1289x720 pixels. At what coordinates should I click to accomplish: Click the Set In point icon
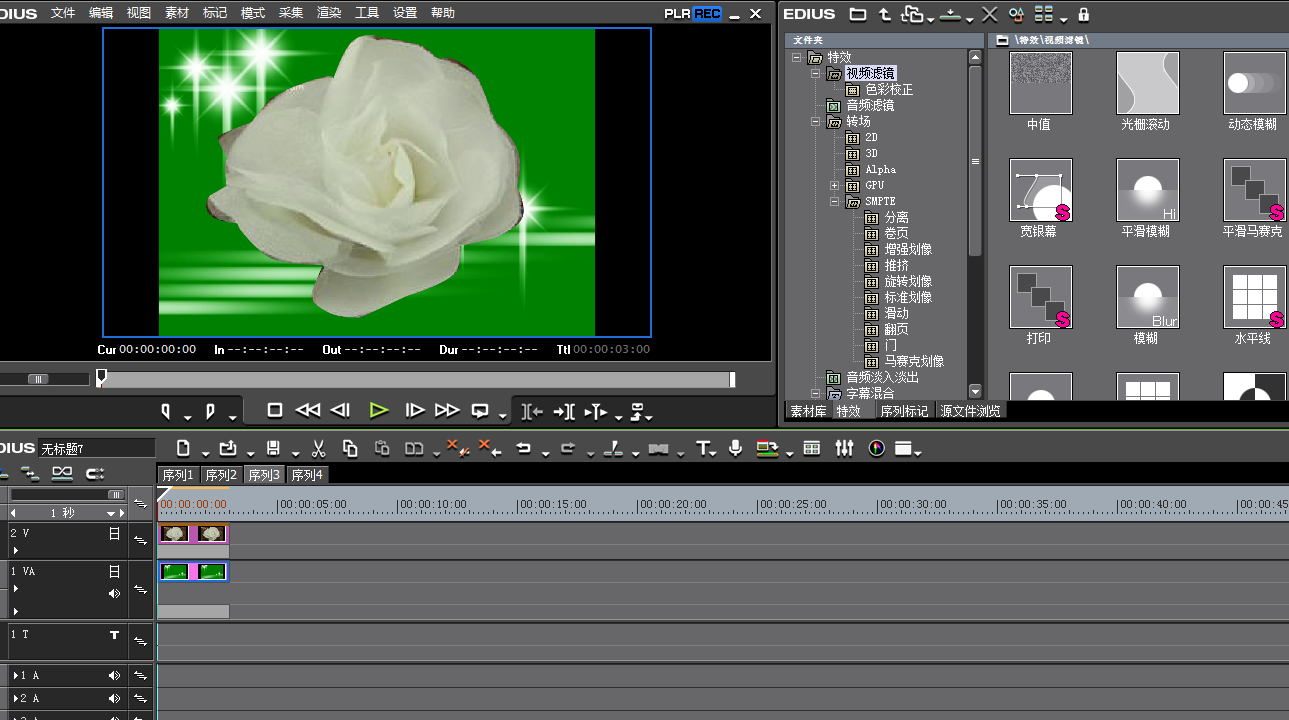(166, 411)
